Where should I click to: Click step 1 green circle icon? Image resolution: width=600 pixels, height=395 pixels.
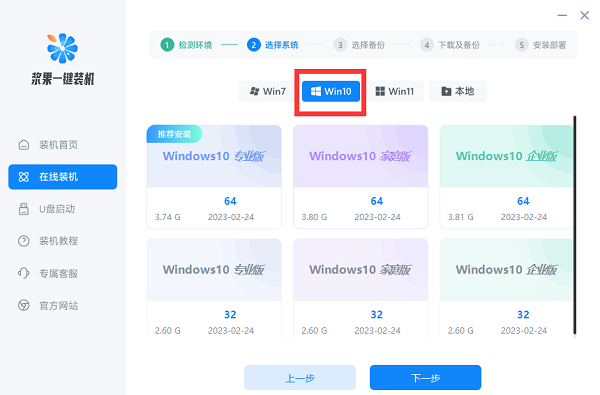coord(167,45)
